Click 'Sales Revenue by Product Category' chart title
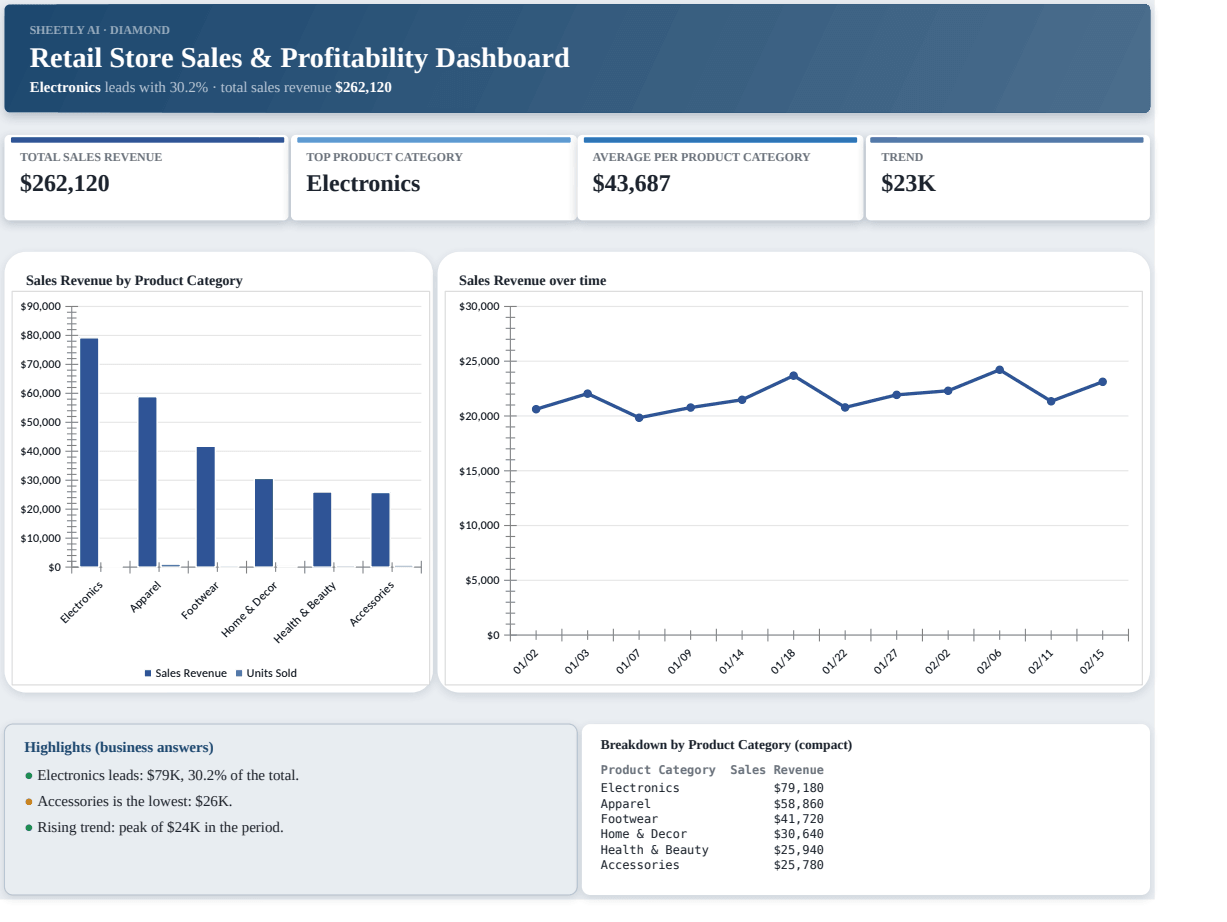Screen dimensions: 1227x922 pyautogui.click(x=134, y=281)
